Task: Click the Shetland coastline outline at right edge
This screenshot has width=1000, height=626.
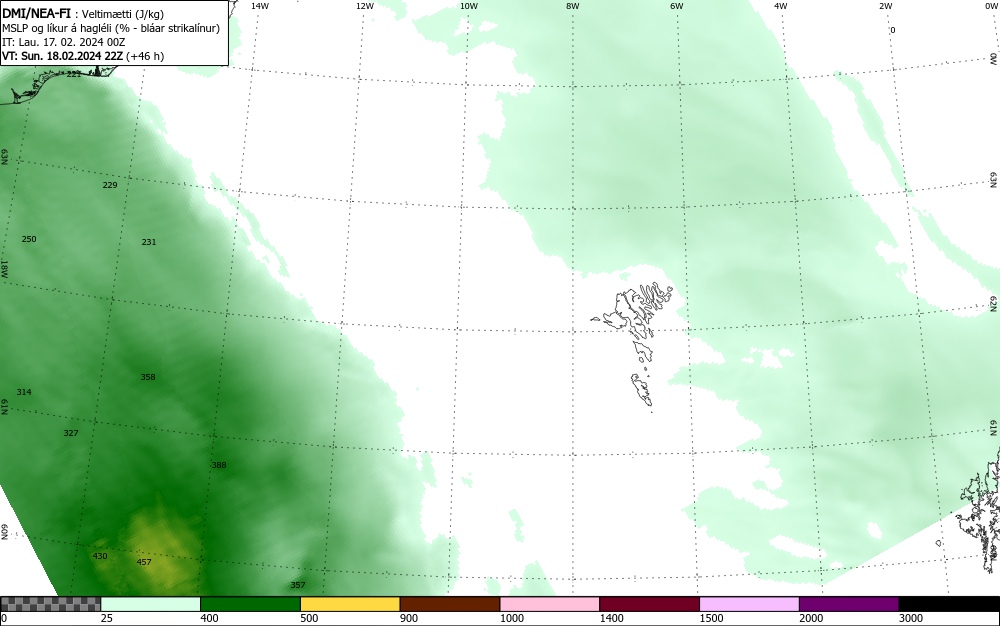Action: [980, 510]
